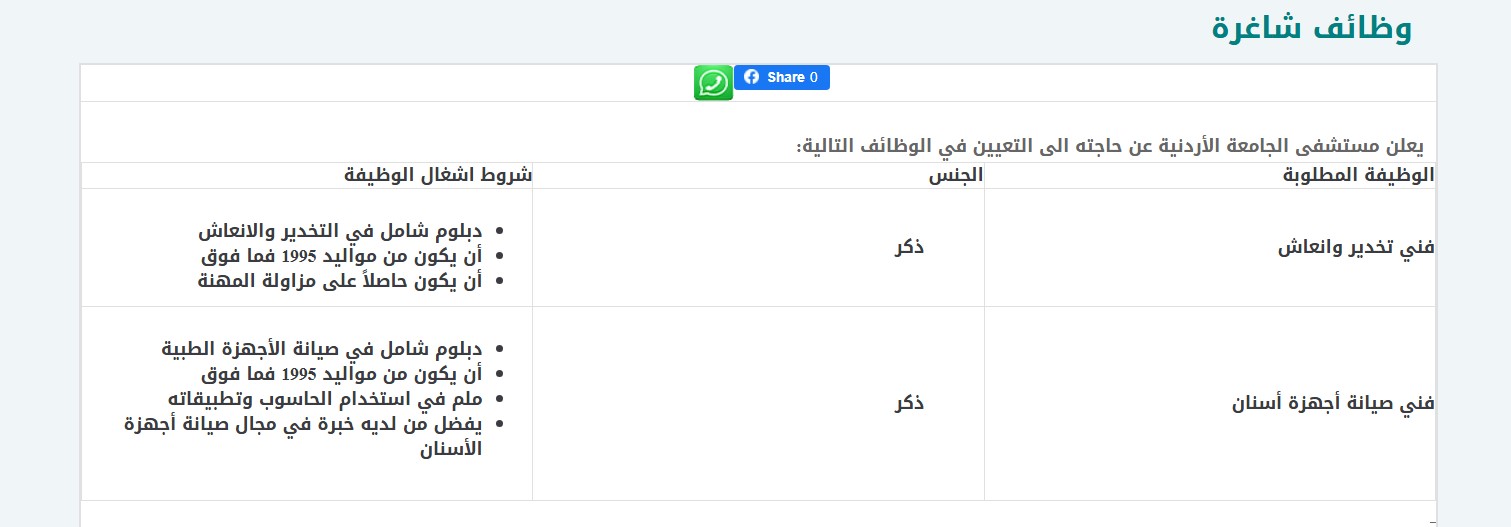Click the شروط اشغال الوظيفة column header
The height and width of the screenshot is (527, 1511).
pyautogui.click(x=438, y=175)
